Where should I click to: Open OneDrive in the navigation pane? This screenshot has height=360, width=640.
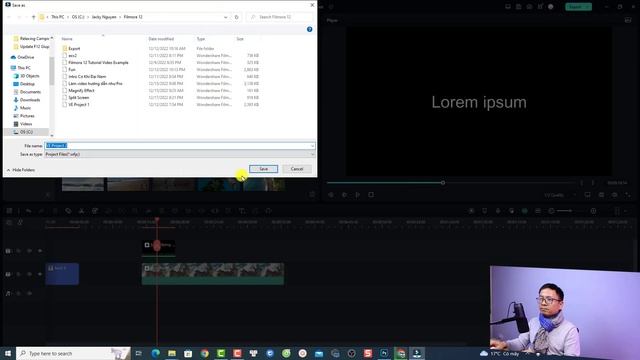pyautogui.click(x=25, y=57)
